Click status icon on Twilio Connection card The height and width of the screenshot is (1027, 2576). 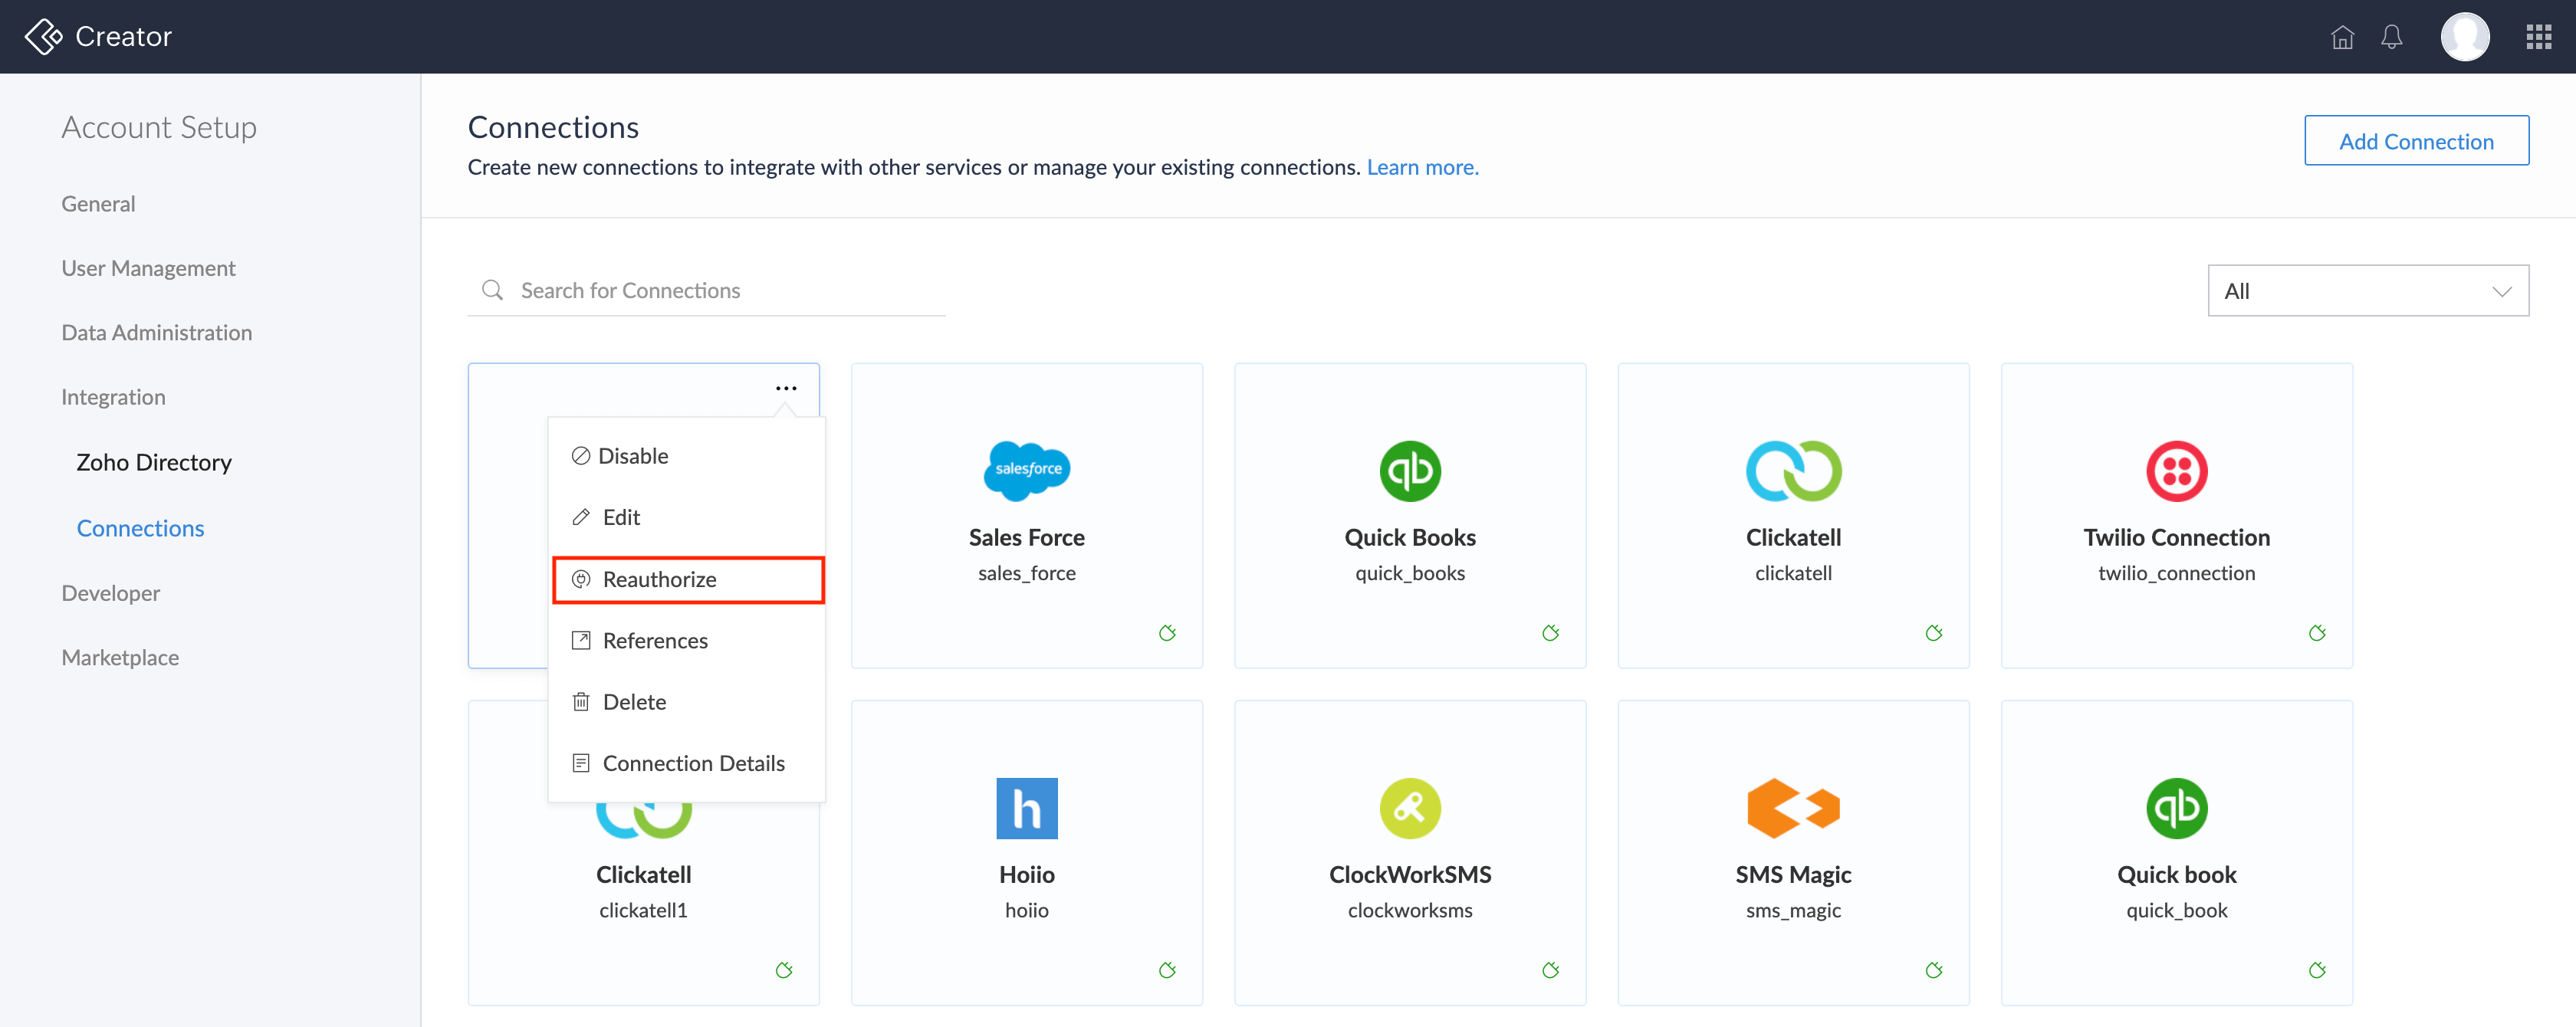pyautogui.click(x=2316, y=633)
